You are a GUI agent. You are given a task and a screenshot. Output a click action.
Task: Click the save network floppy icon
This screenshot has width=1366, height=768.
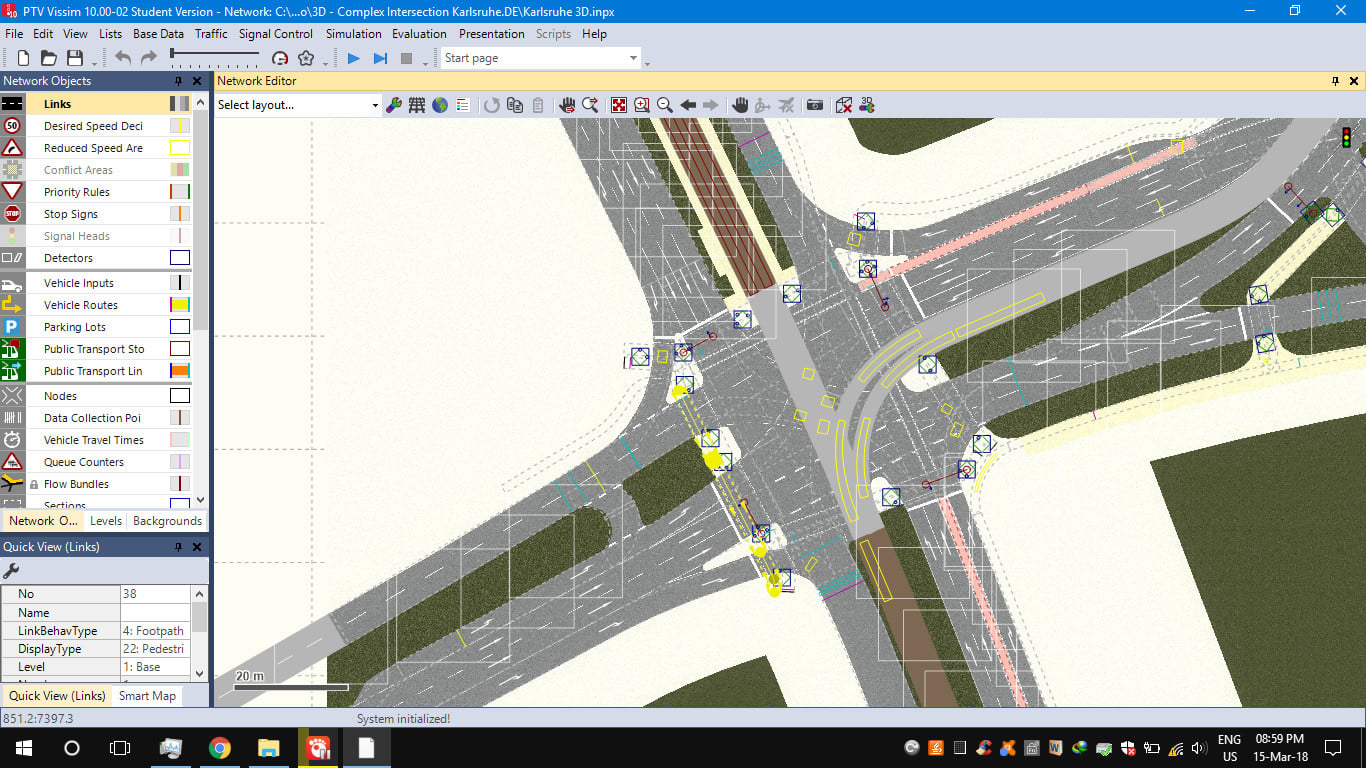point(75,59)
